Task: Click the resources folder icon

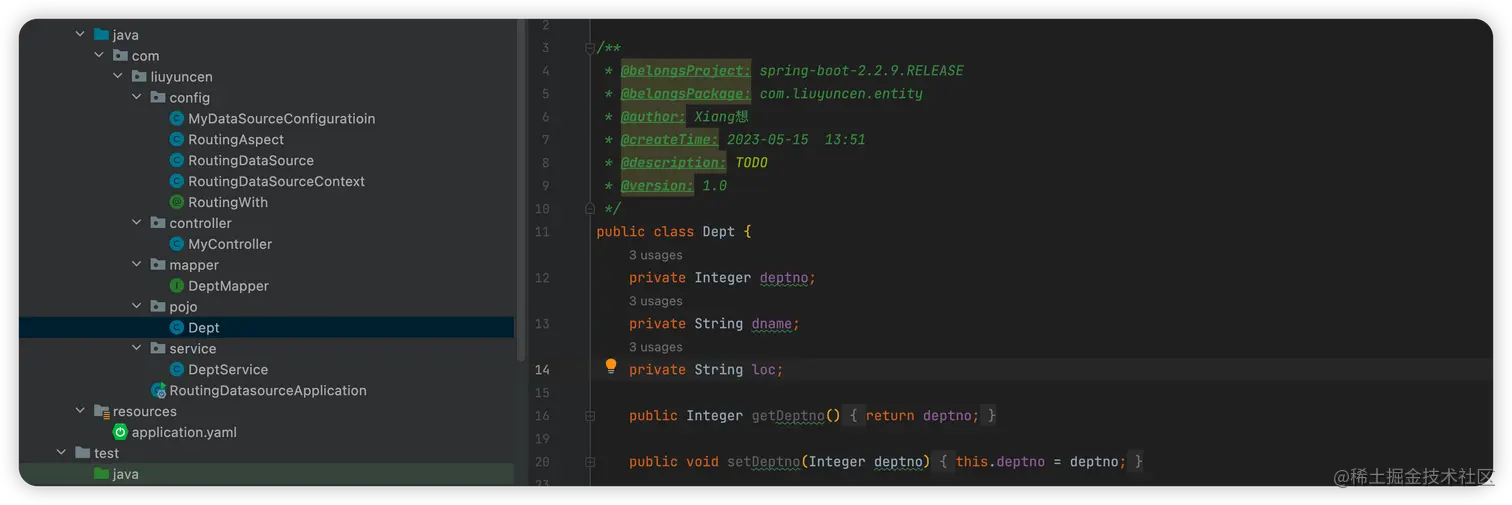Action: tap(101, 411)
